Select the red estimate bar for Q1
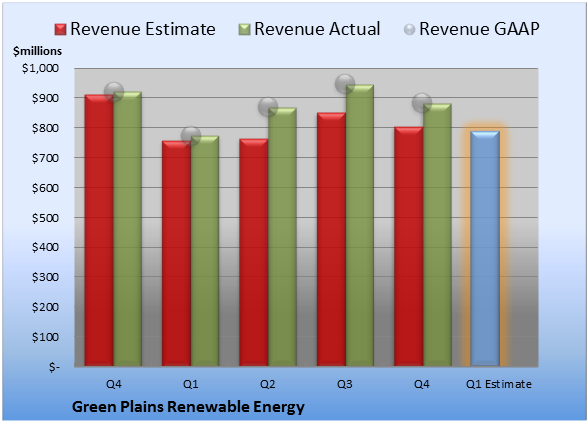Screen dimensions: 588x422 (x=176, y=253)
